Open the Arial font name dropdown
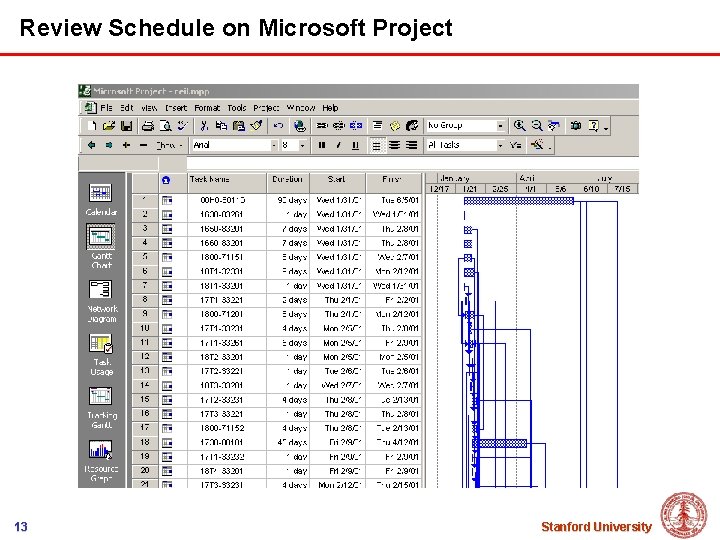 (x=274, y=145)
